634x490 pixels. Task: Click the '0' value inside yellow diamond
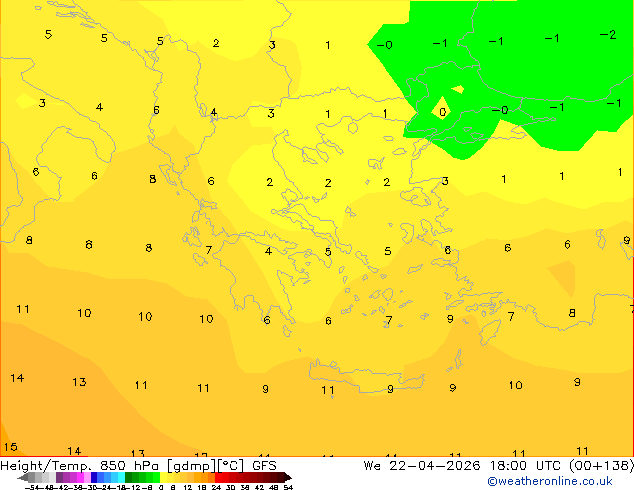(442, 112)
